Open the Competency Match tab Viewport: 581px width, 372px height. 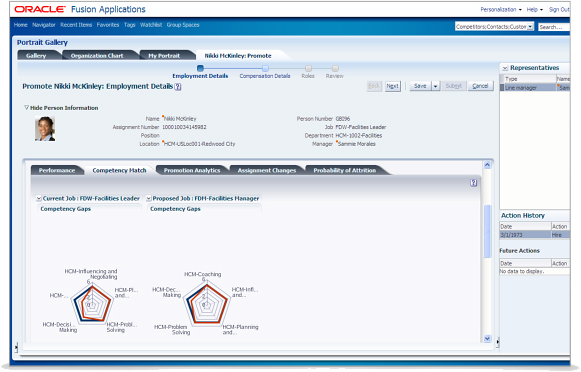click(x=119, y=170)
